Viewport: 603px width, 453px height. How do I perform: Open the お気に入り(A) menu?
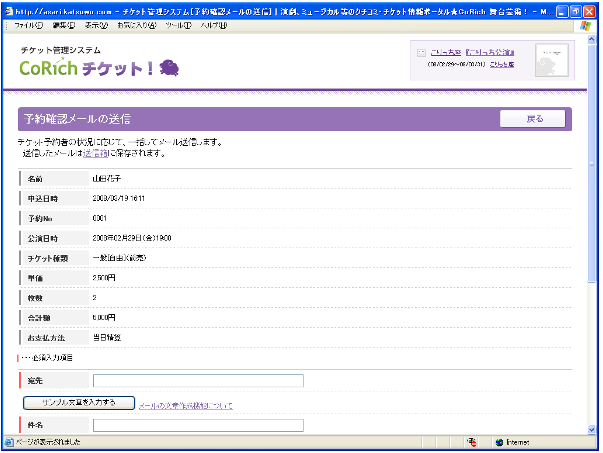(x=136, y=24)
